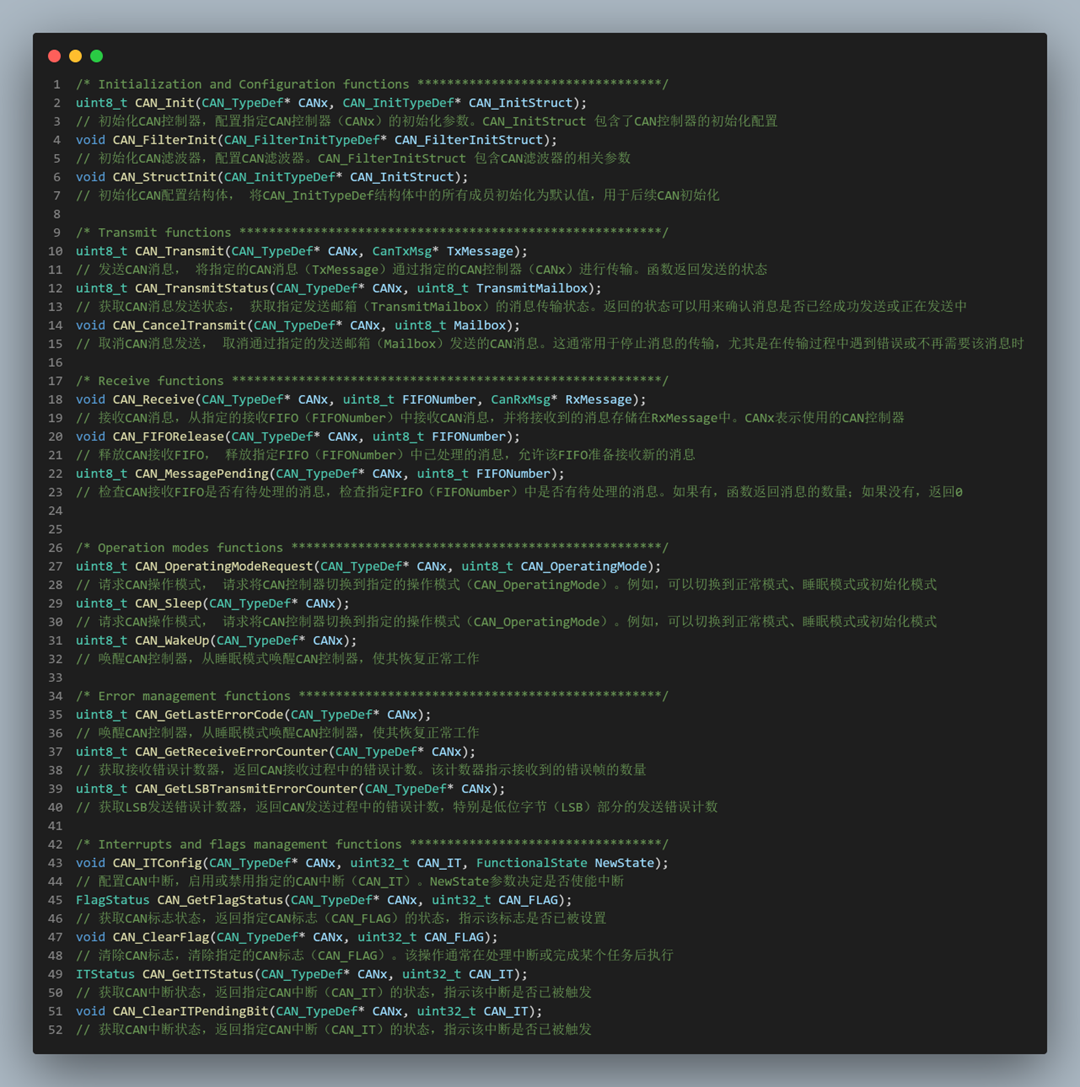Screen dimensions: 1080x1087
Task: Click the red close dot
Action: point(54,56)
